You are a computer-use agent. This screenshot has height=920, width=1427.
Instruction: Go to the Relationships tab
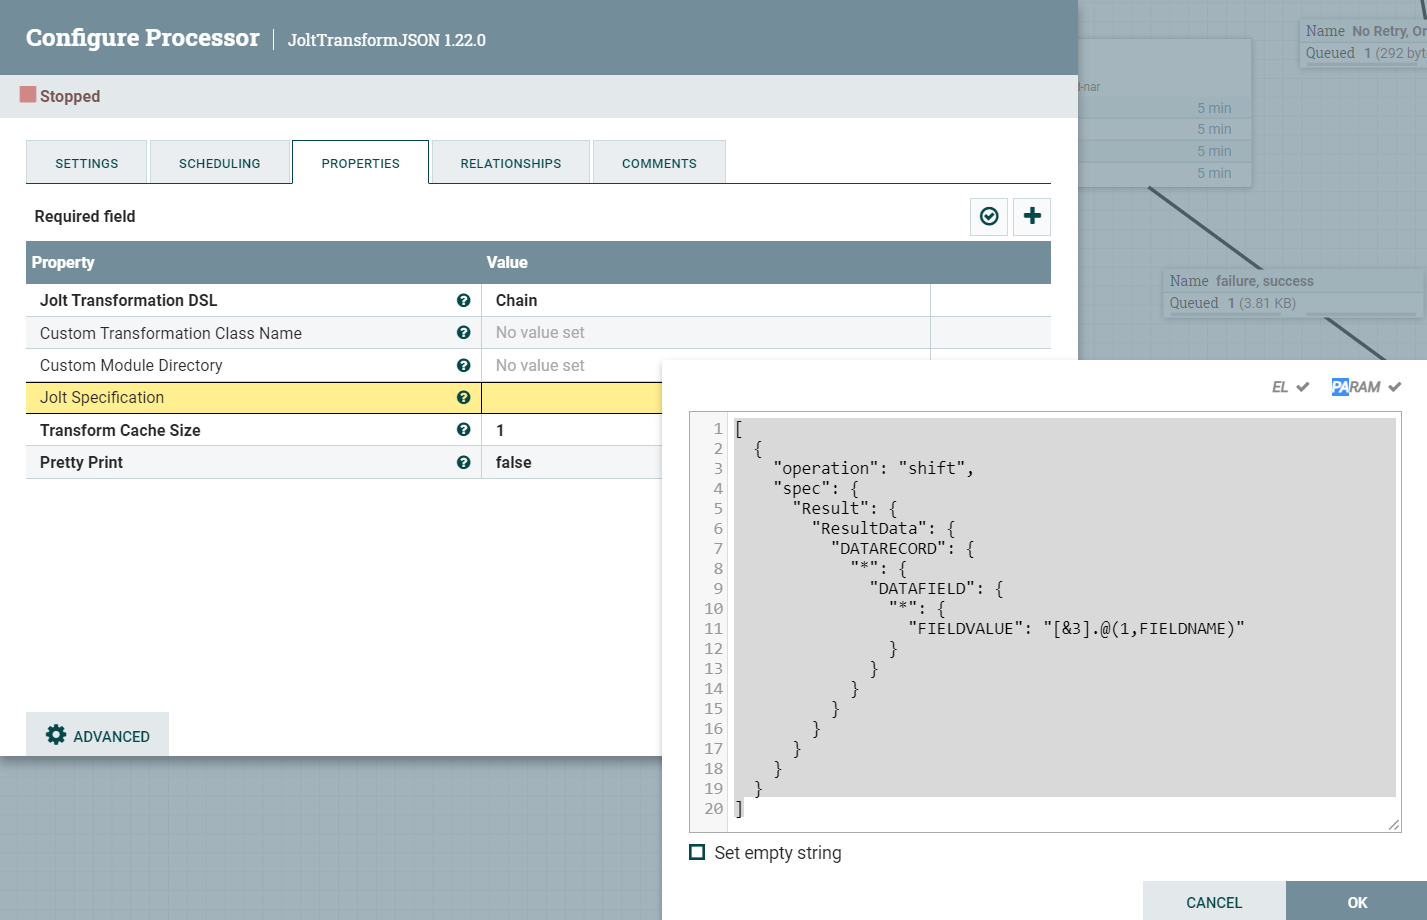(x=510, y=163)
